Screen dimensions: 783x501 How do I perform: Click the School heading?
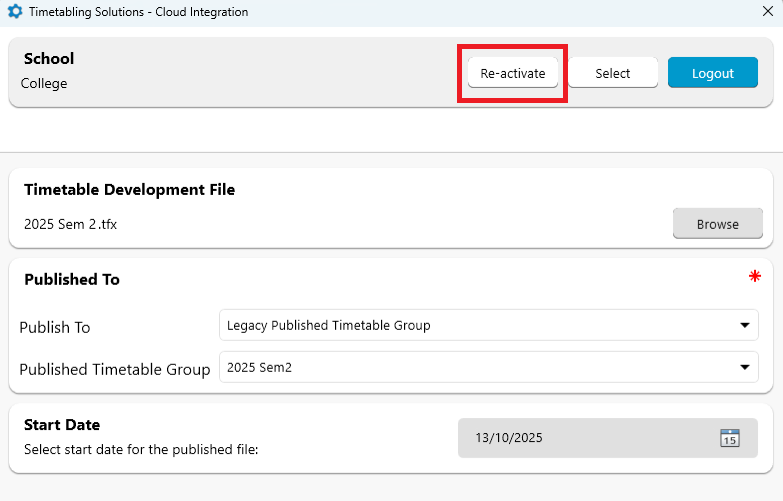(49, 59)
